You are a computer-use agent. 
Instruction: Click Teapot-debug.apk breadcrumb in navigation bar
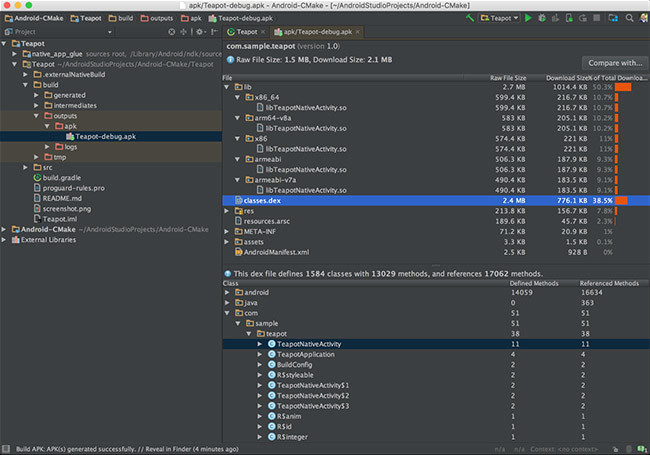[x=240, y=18]
